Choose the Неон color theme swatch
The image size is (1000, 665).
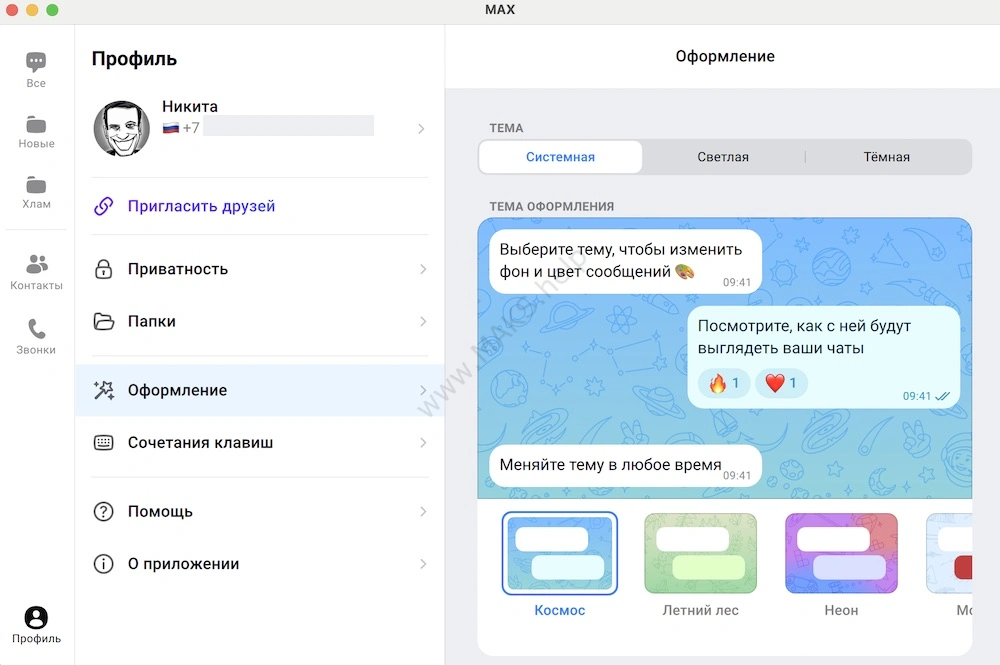point(841,554)
